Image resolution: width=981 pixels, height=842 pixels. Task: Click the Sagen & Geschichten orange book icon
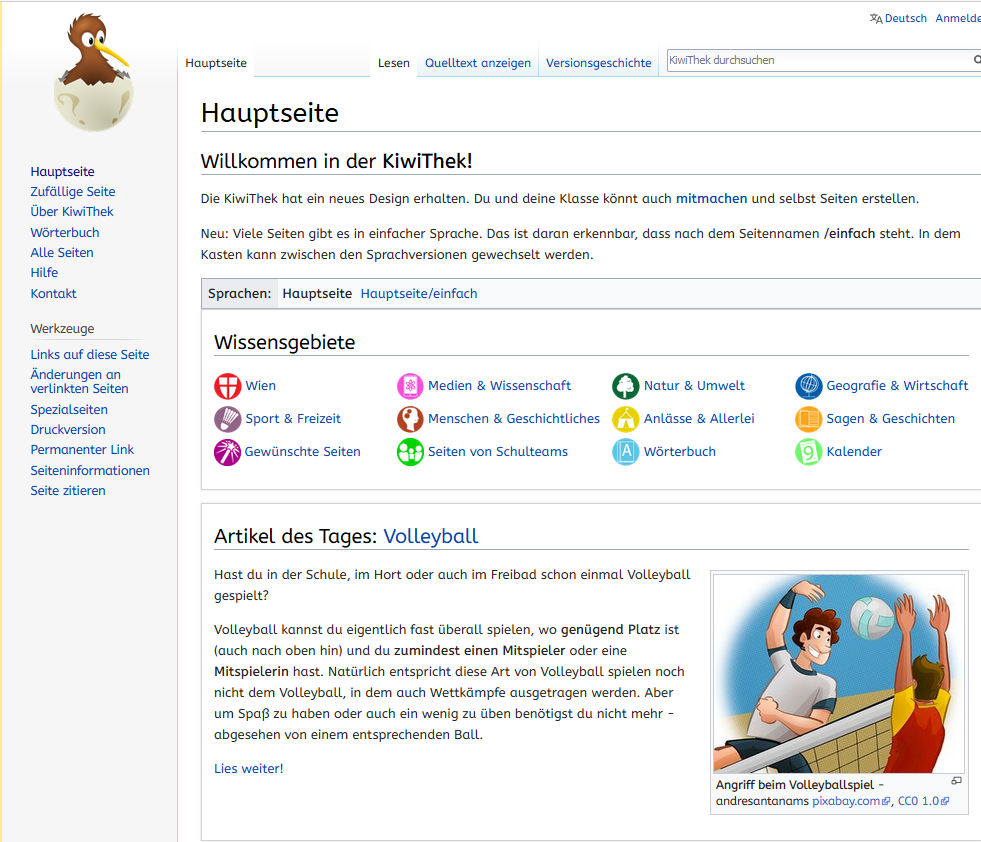[808, 419]
